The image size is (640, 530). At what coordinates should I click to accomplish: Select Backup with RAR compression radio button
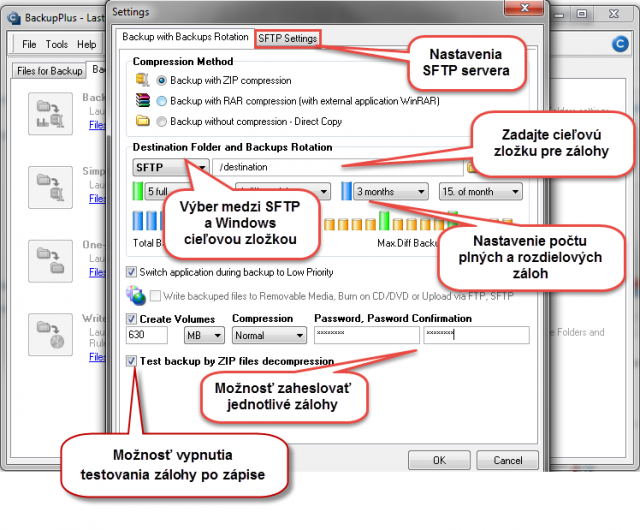tap(162, 101)
